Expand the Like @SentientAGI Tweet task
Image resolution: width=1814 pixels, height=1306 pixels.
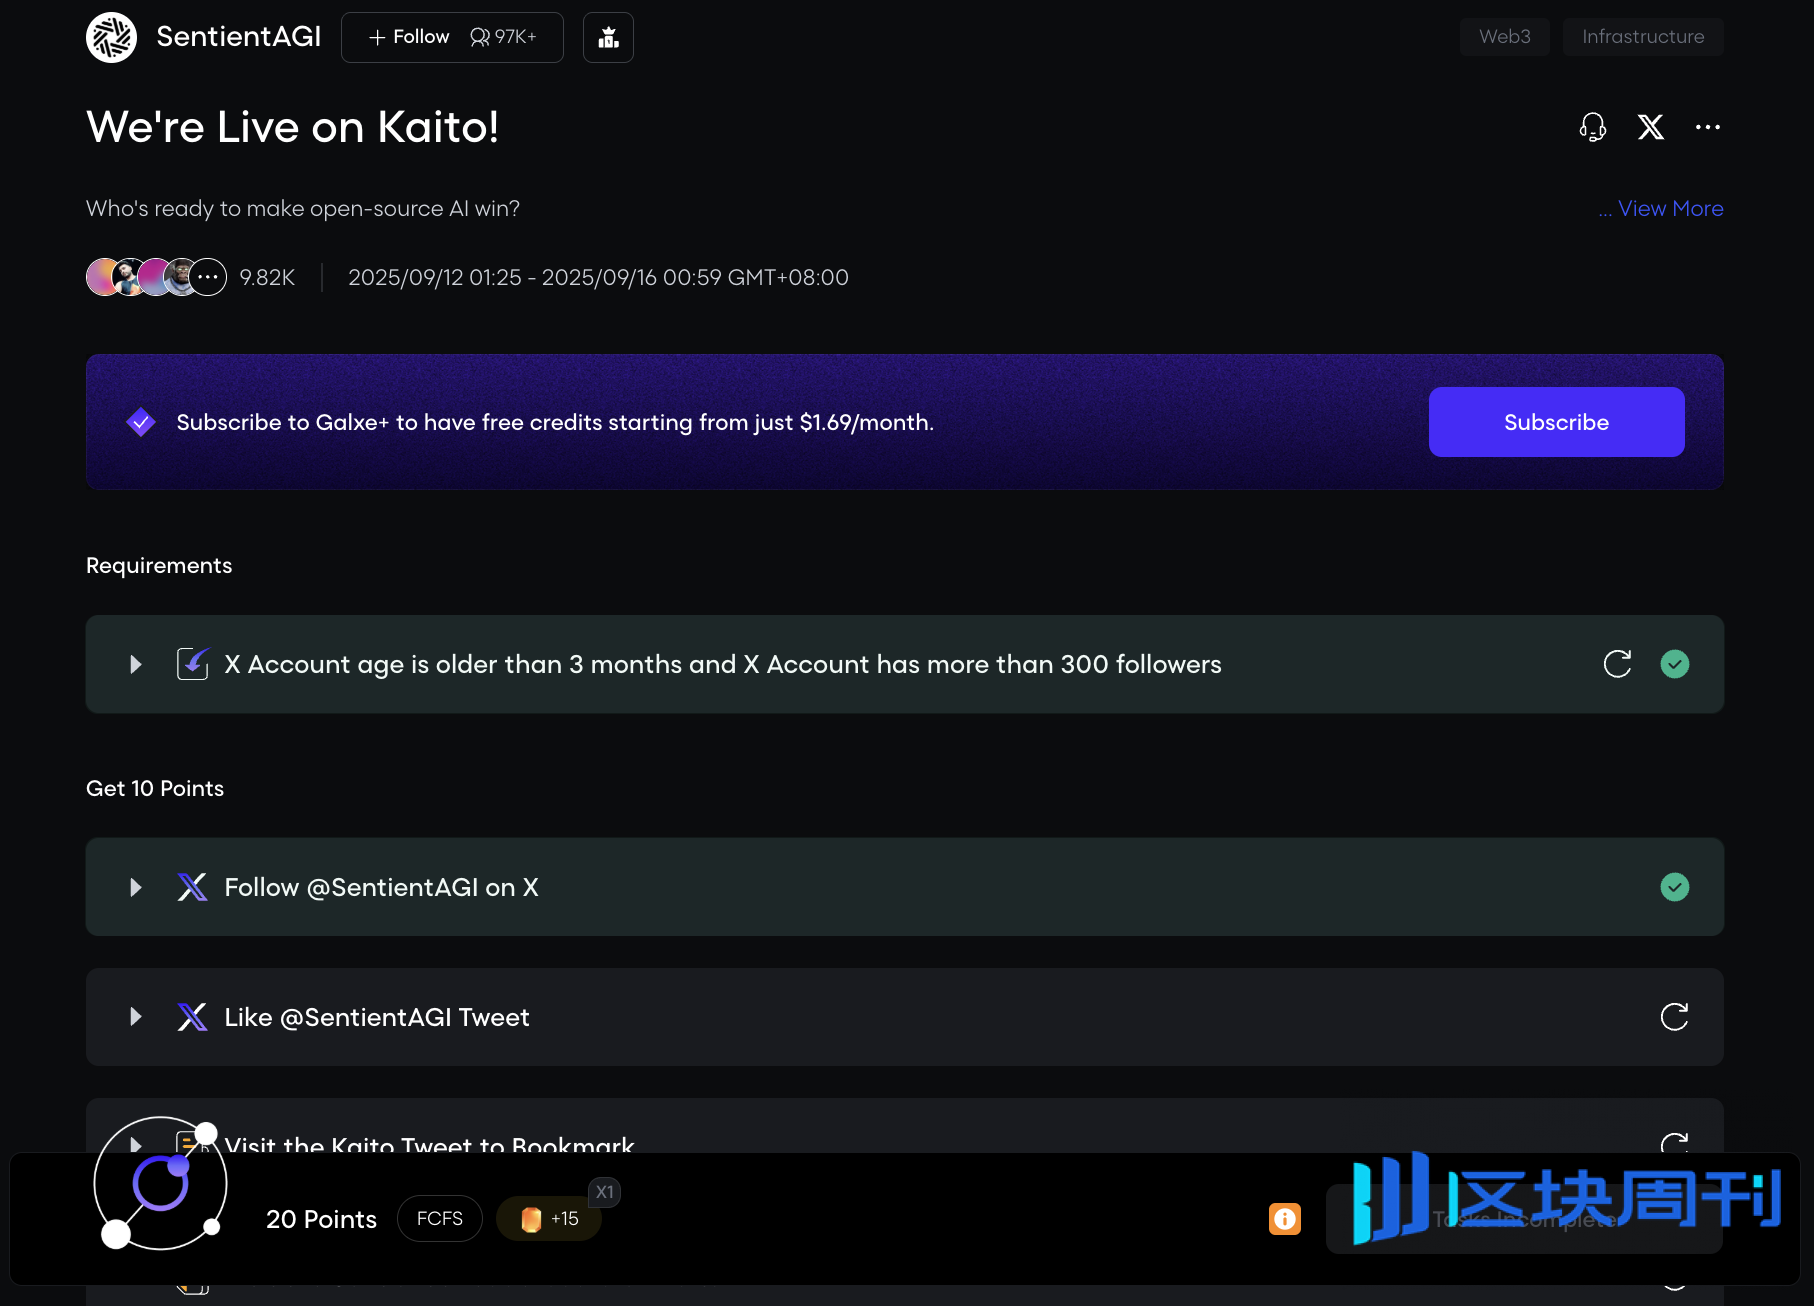click(136, 1017)
